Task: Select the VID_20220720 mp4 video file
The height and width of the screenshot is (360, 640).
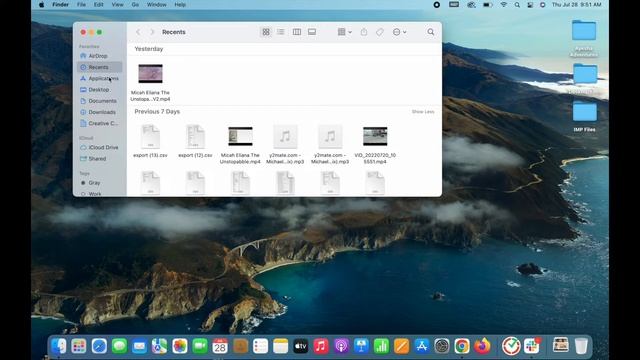Action: pos(375,145)
